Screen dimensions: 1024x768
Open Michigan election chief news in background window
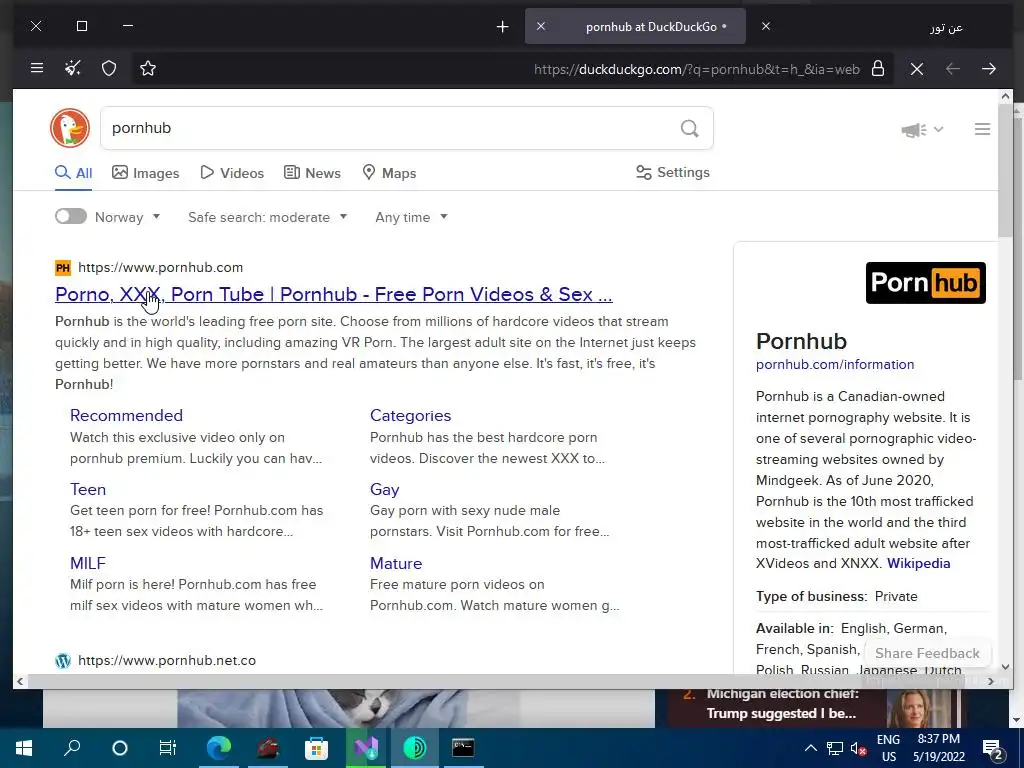782,703
